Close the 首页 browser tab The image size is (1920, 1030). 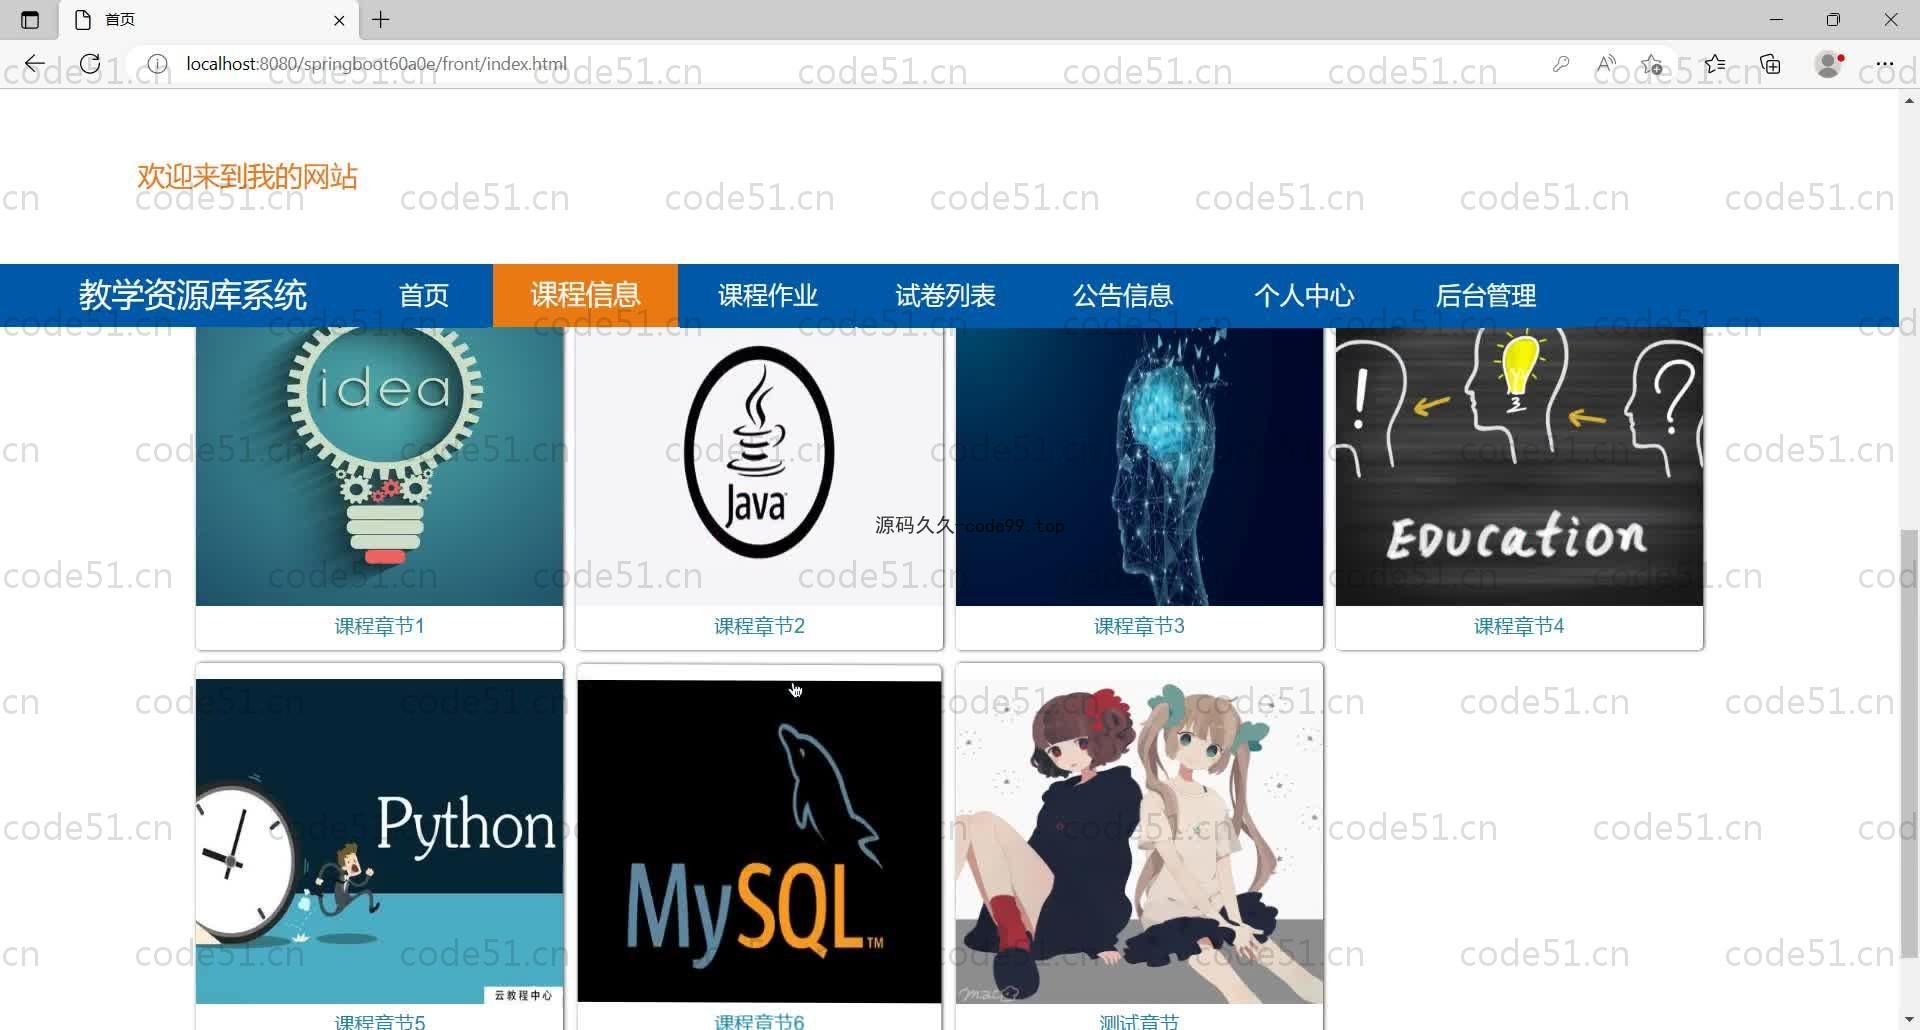(x=339, y=20)
